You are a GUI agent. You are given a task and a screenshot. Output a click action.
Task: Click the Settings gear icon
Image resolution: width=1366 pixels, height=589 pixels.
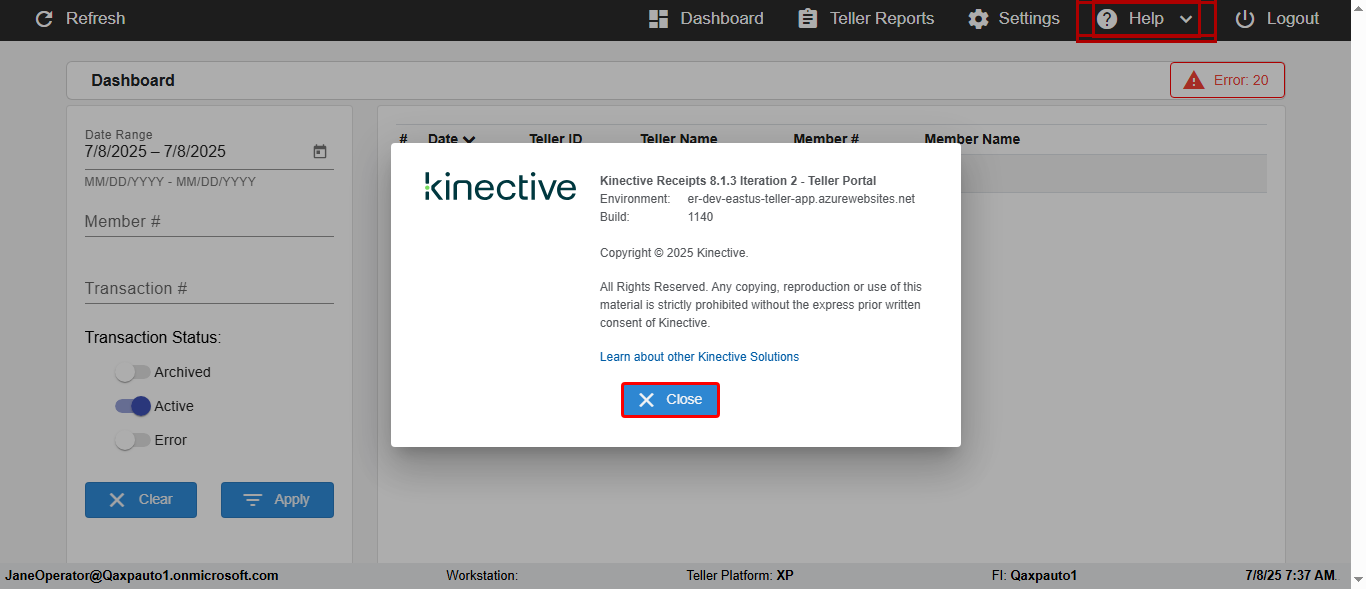(x=978, y=19)
